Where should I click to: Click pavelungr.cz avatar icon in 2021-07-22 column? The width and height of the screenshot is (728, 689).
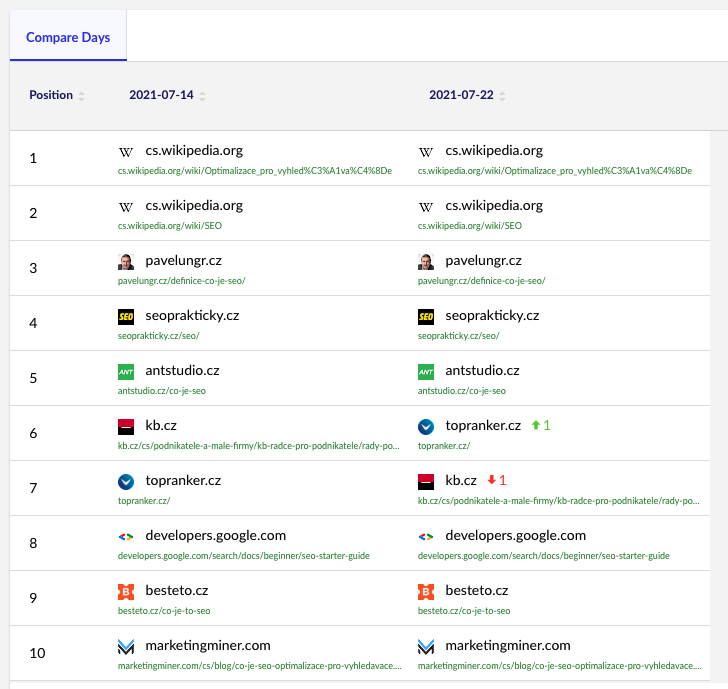(x=426, y=262)
